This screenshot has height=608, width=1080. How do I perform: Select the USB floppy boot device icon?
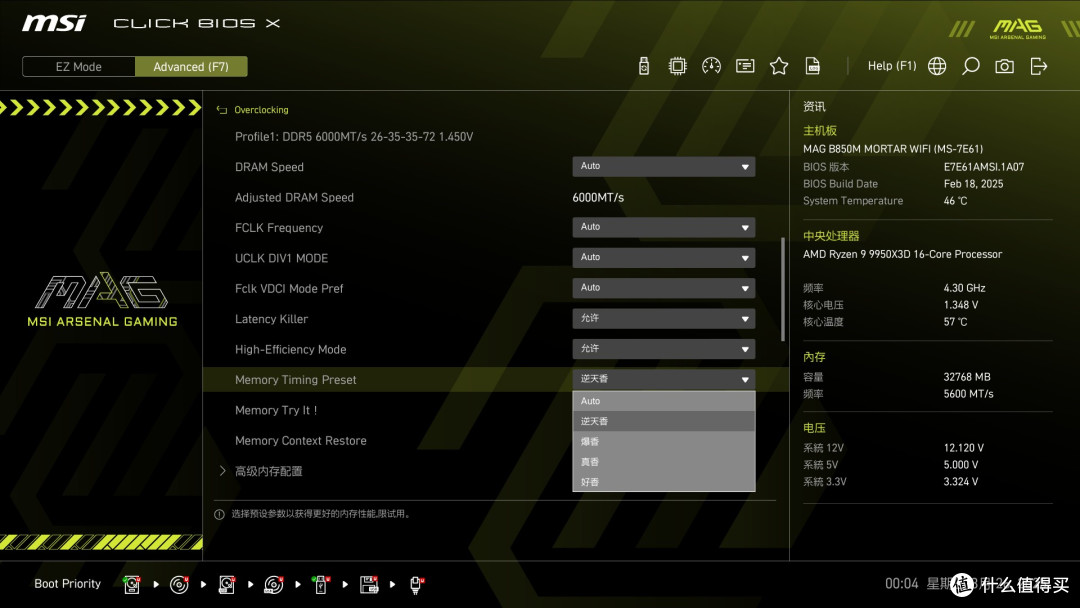[368, 585]
